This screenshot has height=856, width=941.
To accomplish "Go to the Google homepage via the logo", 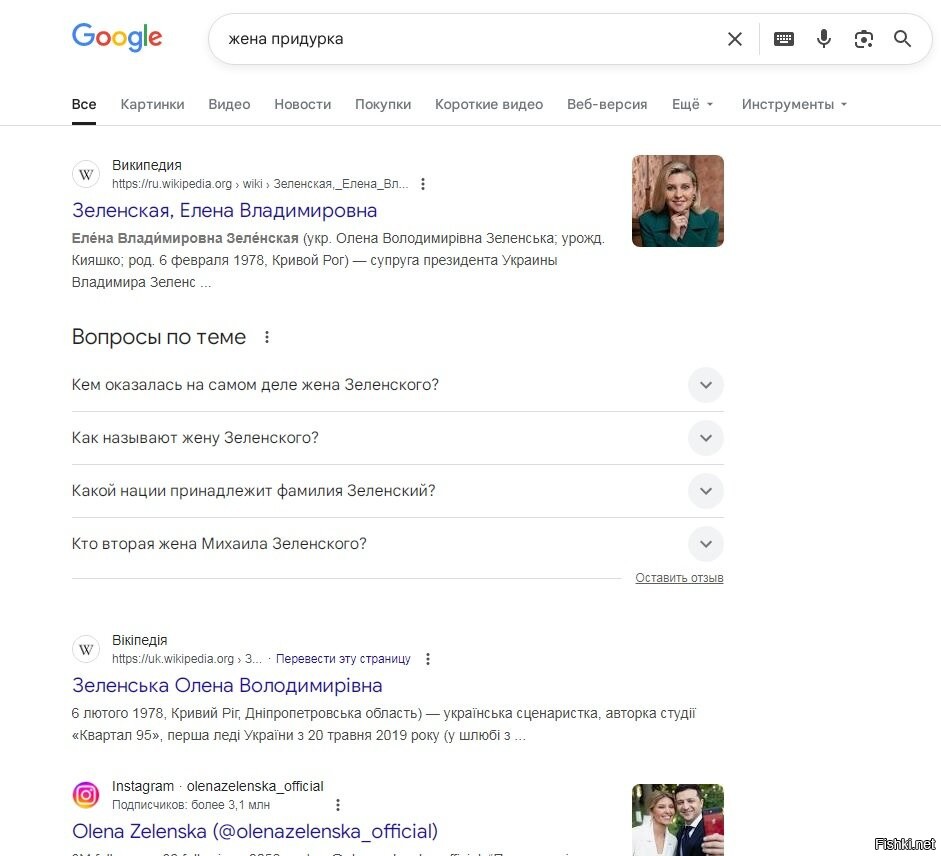I will (117, 38).
